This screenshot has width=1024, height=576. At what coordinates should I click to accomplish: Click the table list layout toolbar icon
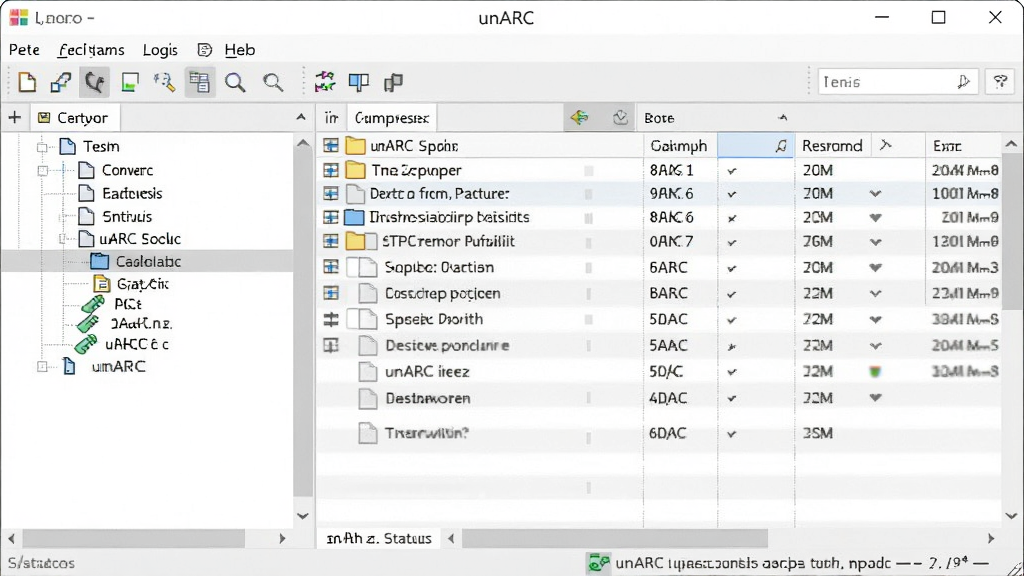(x=199, y=82)
